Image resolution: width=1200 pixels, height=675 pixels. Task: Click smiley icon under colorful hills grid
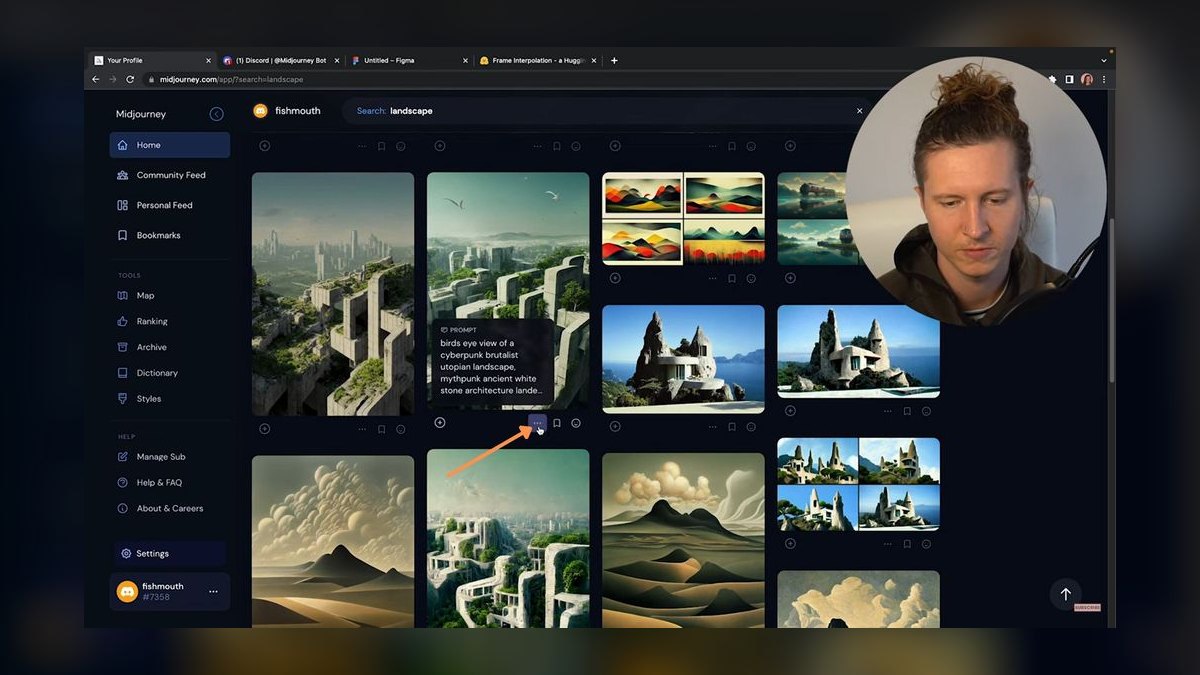[x=751, y=278]
